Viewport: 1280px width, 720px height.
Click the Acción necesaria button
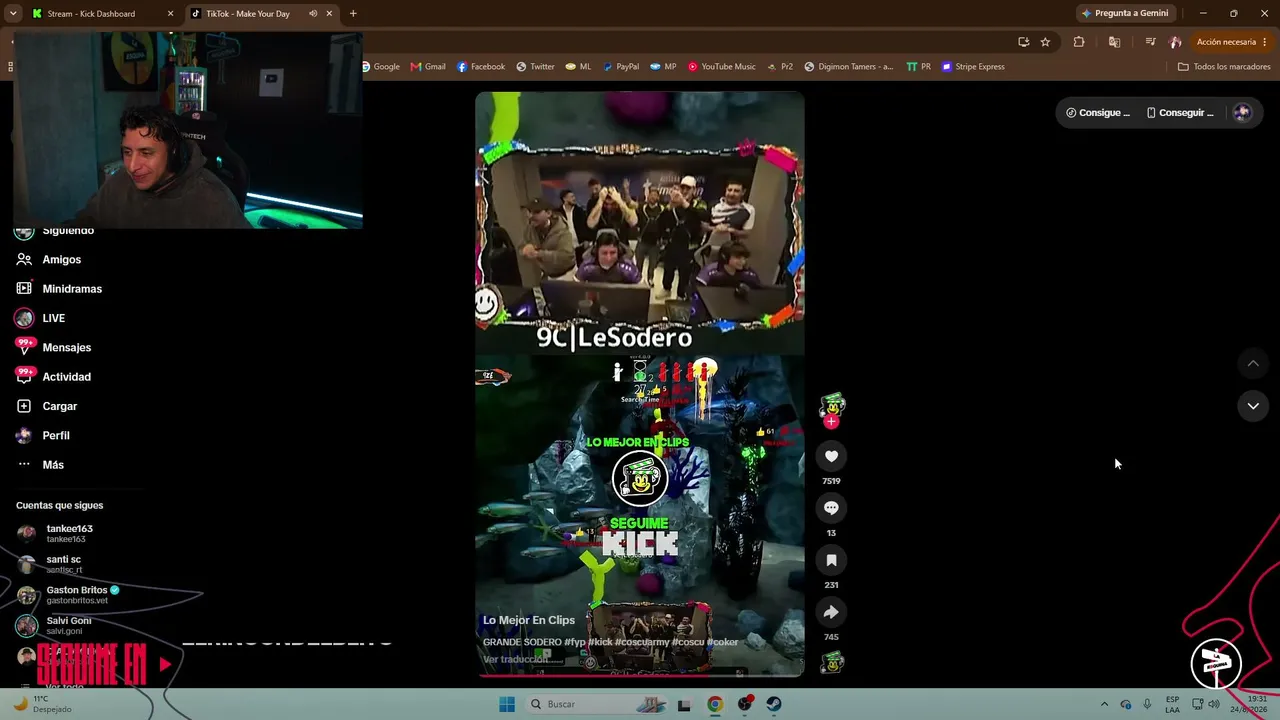point(1231,42)
